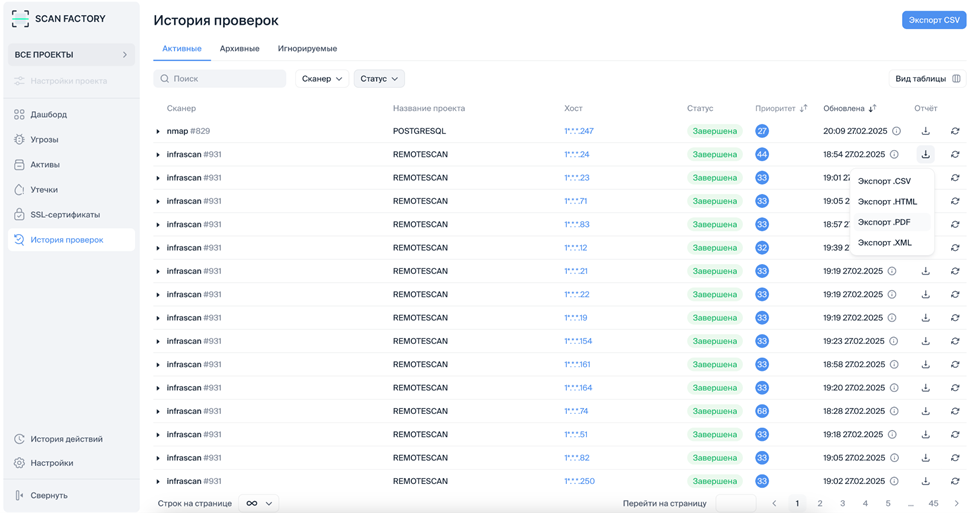This screenshot has width=974, height=513.
Task: Go to Угрозы section
Action: tap(44, 140)
